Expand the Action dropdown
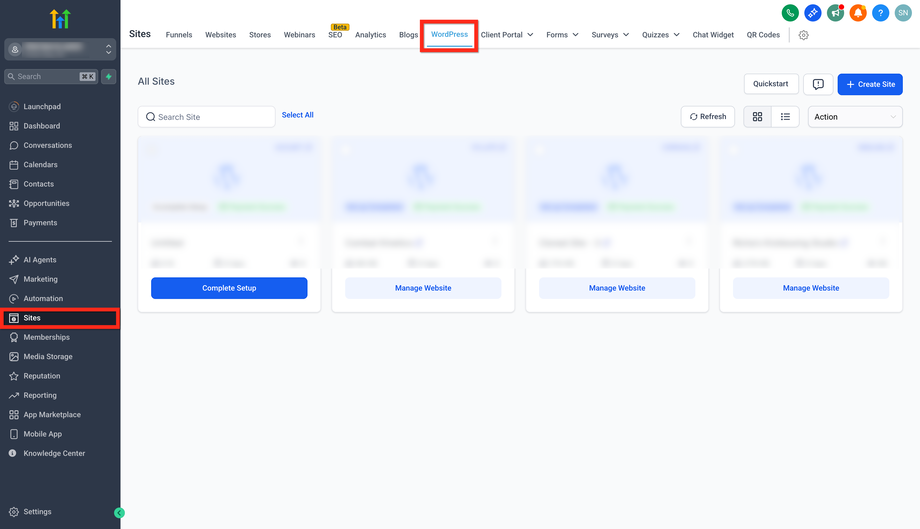Screen dimensions: 920x529 point(855,117)
